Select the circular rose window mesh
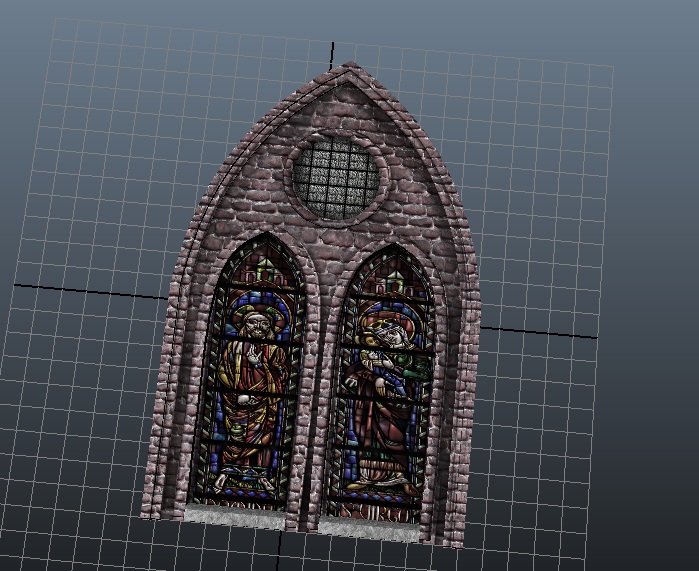The height and width of the screenshot is (571, 699). tap(336, 178)
